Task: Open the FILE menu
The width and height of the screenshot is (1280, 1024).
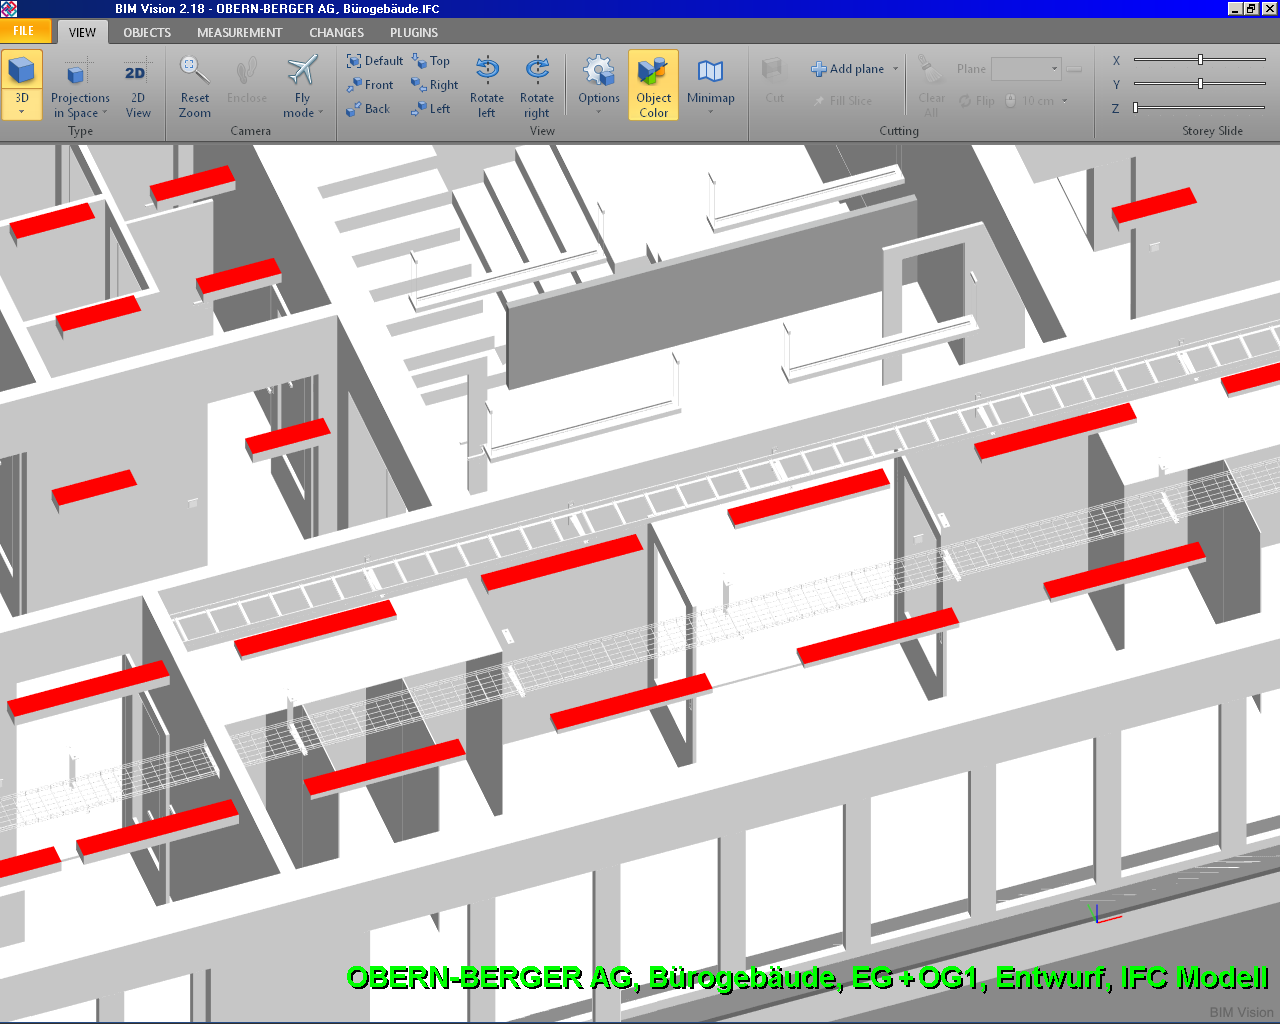Action: pyautogui.click(x=24, y=31)
